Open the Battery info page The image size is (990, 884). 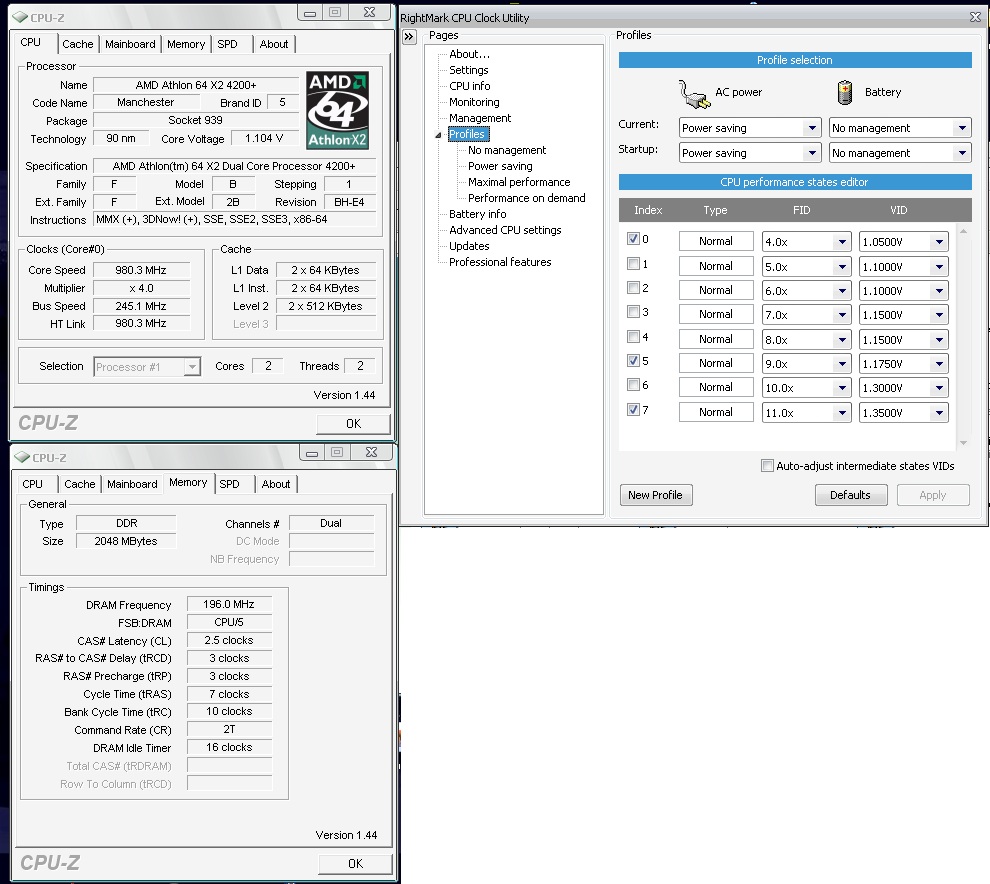tap(477, 214)
